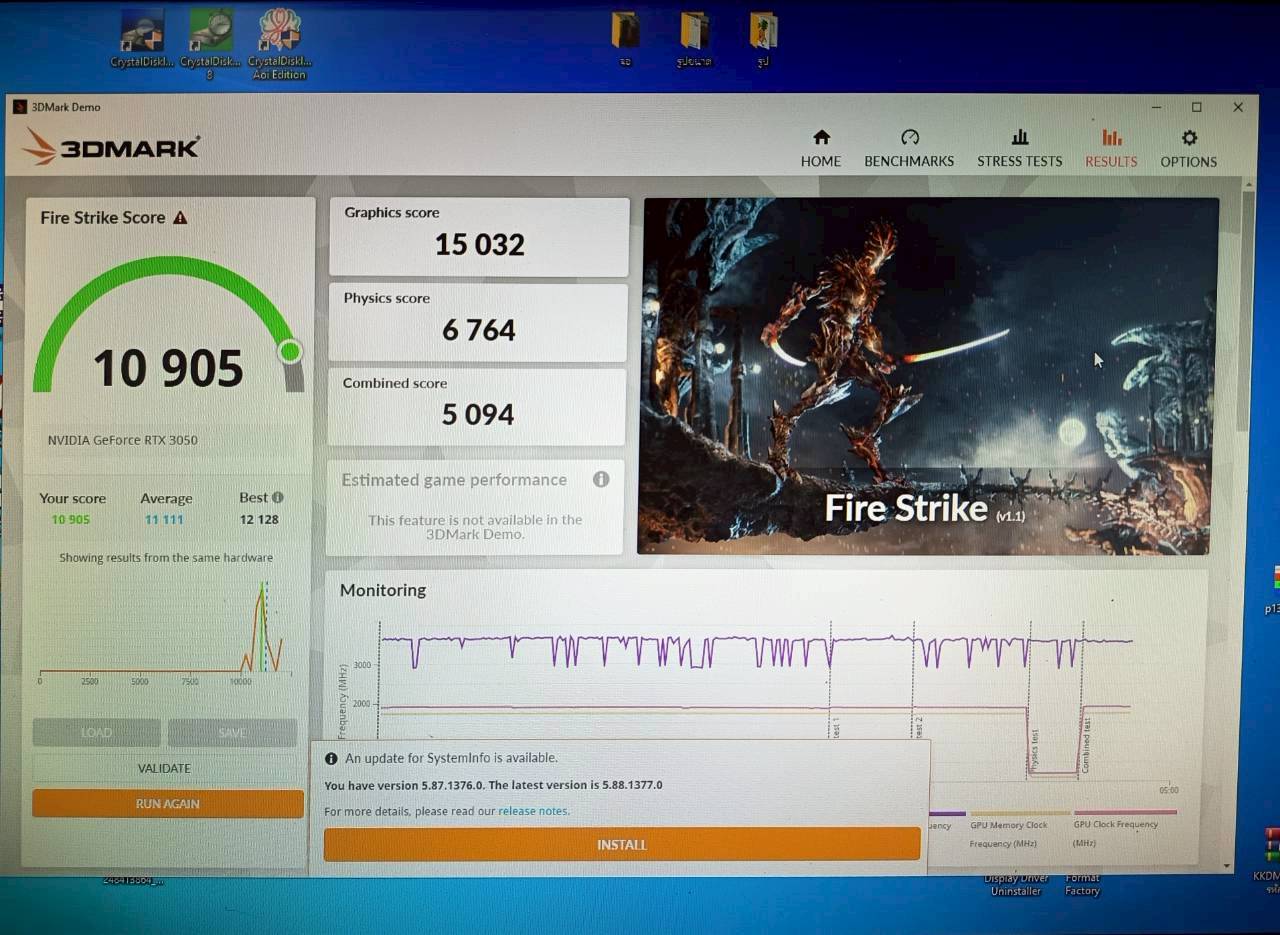1280x935 pixels.
Task: Switch to the BENCHMARKS tab
Action: tap(908, 148)
